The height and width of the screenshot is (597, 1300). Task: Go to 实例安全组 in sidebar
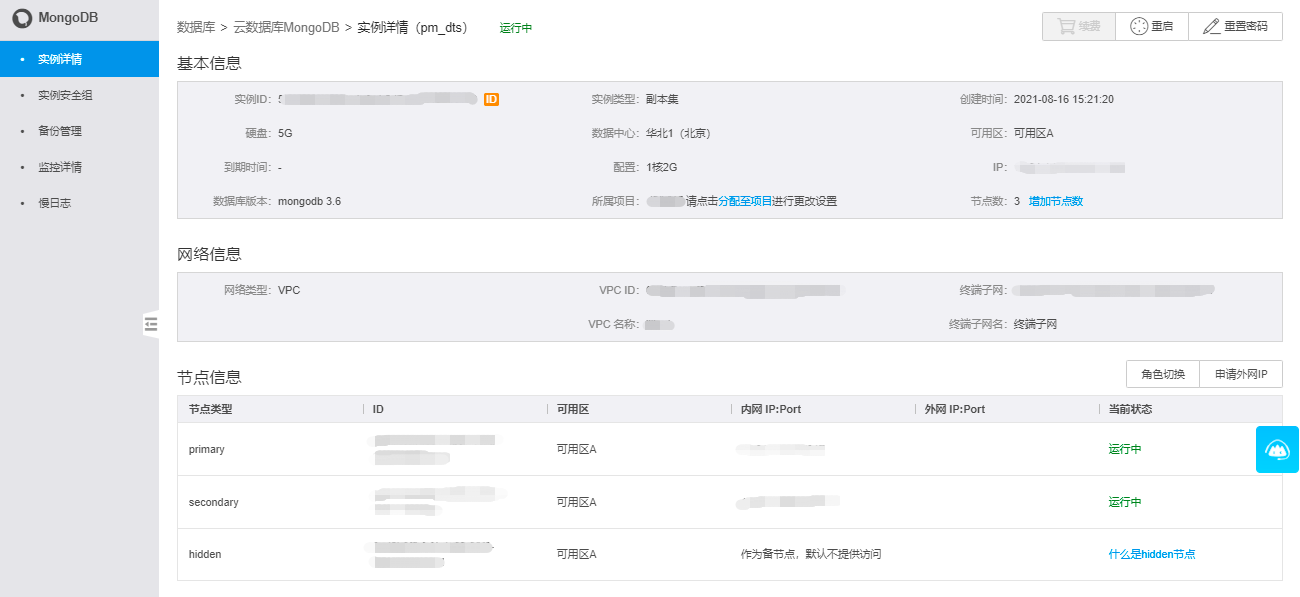[x=65, y=95]
